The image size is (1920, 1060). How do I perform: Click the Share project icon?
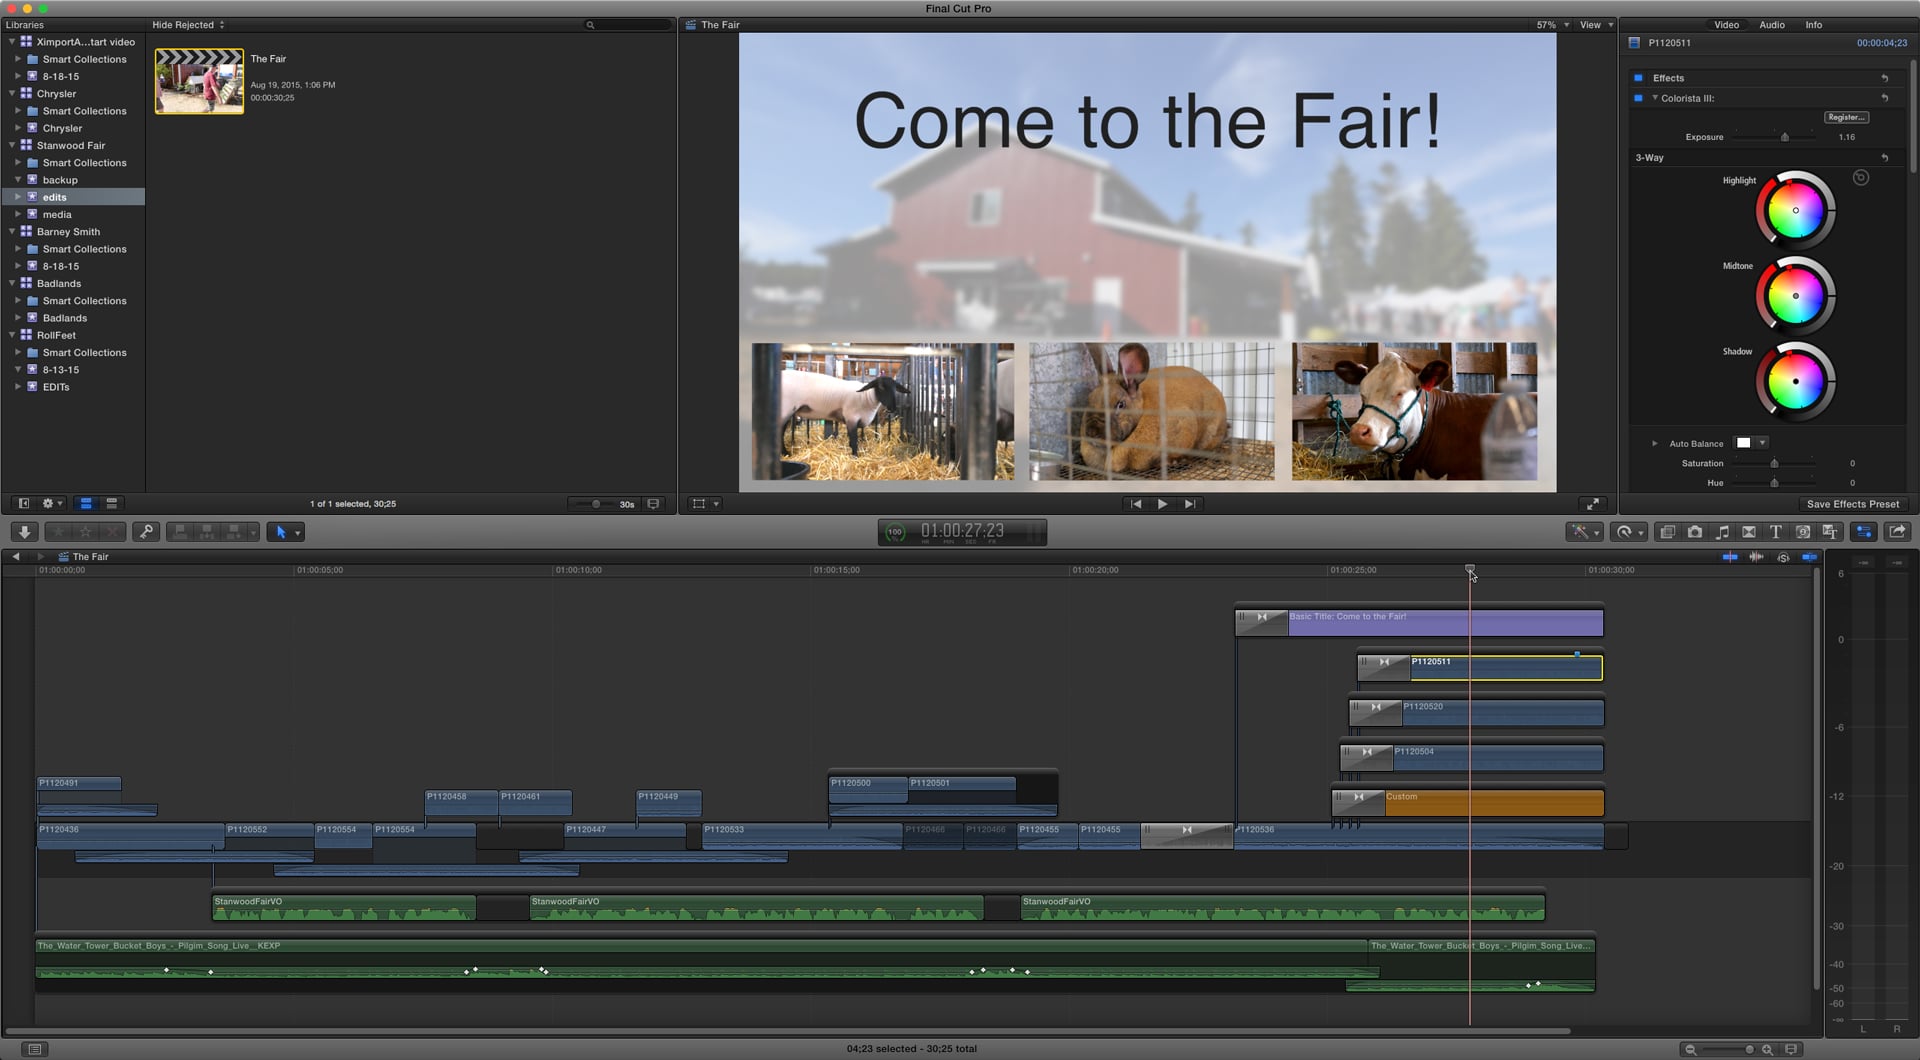[x=1897, y=532]
